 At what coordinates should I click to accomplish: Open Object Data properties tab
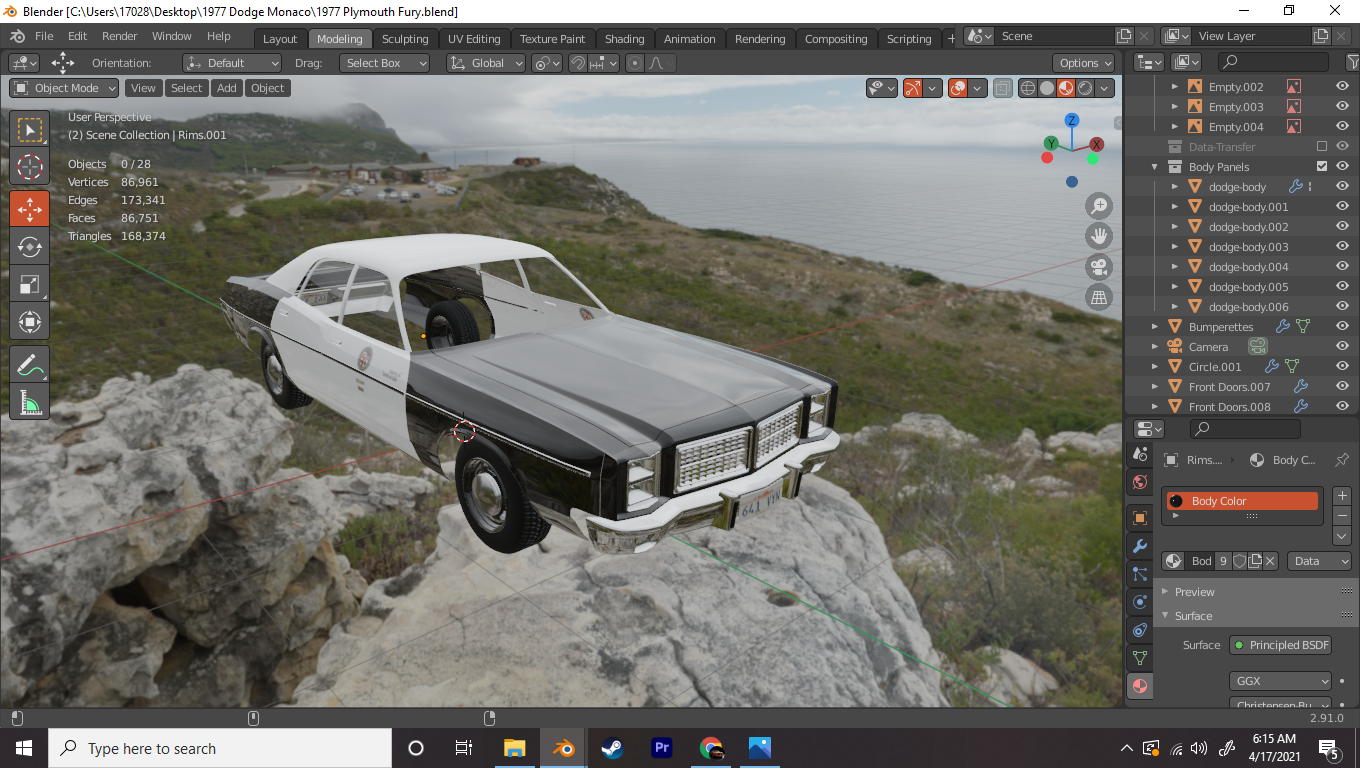click(x=1139, y=658)
